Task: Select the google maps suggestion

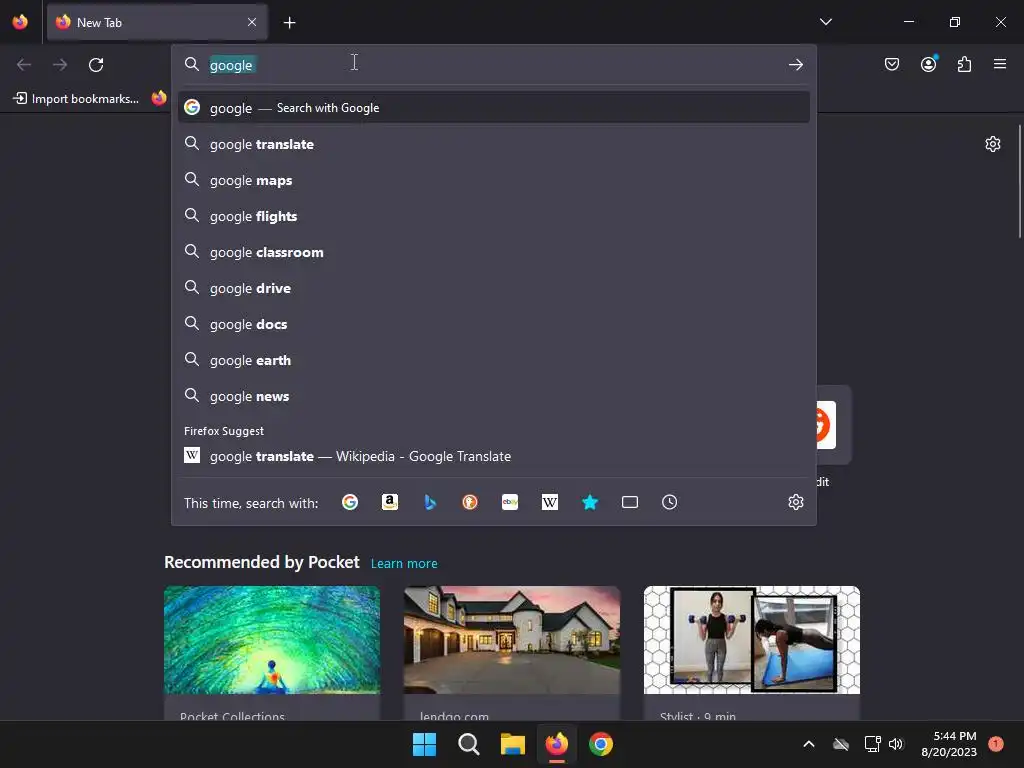Action: 494,180
